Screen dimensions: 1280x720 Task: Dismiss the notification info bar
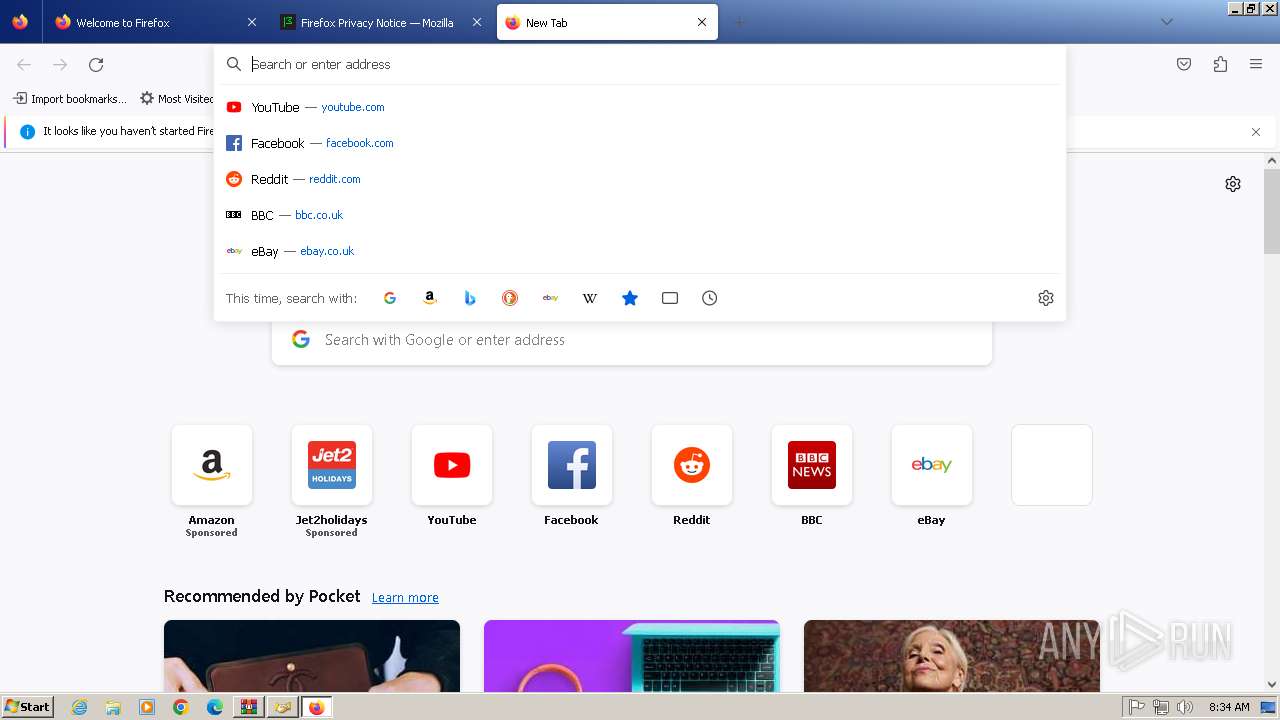(1256, 132)
